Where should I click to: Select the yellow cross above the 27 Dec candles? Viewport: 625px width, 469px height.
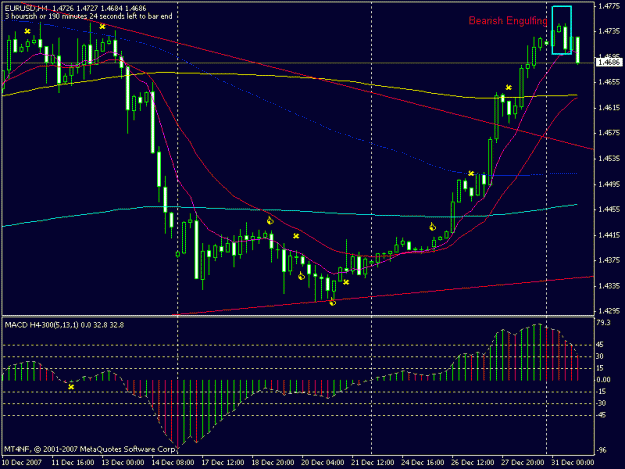509,87
